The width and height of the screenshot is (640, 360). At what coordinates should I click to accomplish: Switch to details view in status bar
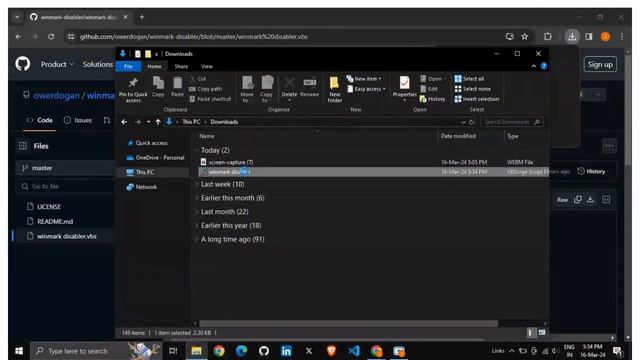[x=531, y=333]
